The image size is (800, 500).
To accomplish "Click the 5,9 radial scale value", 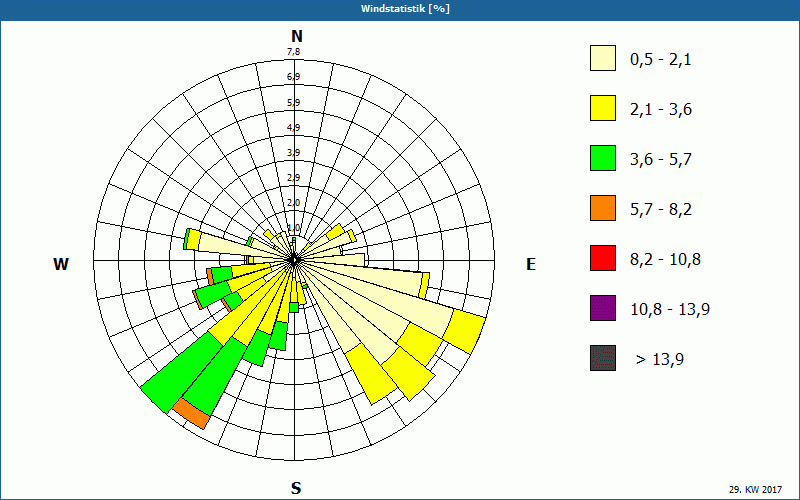I will 293,103.
